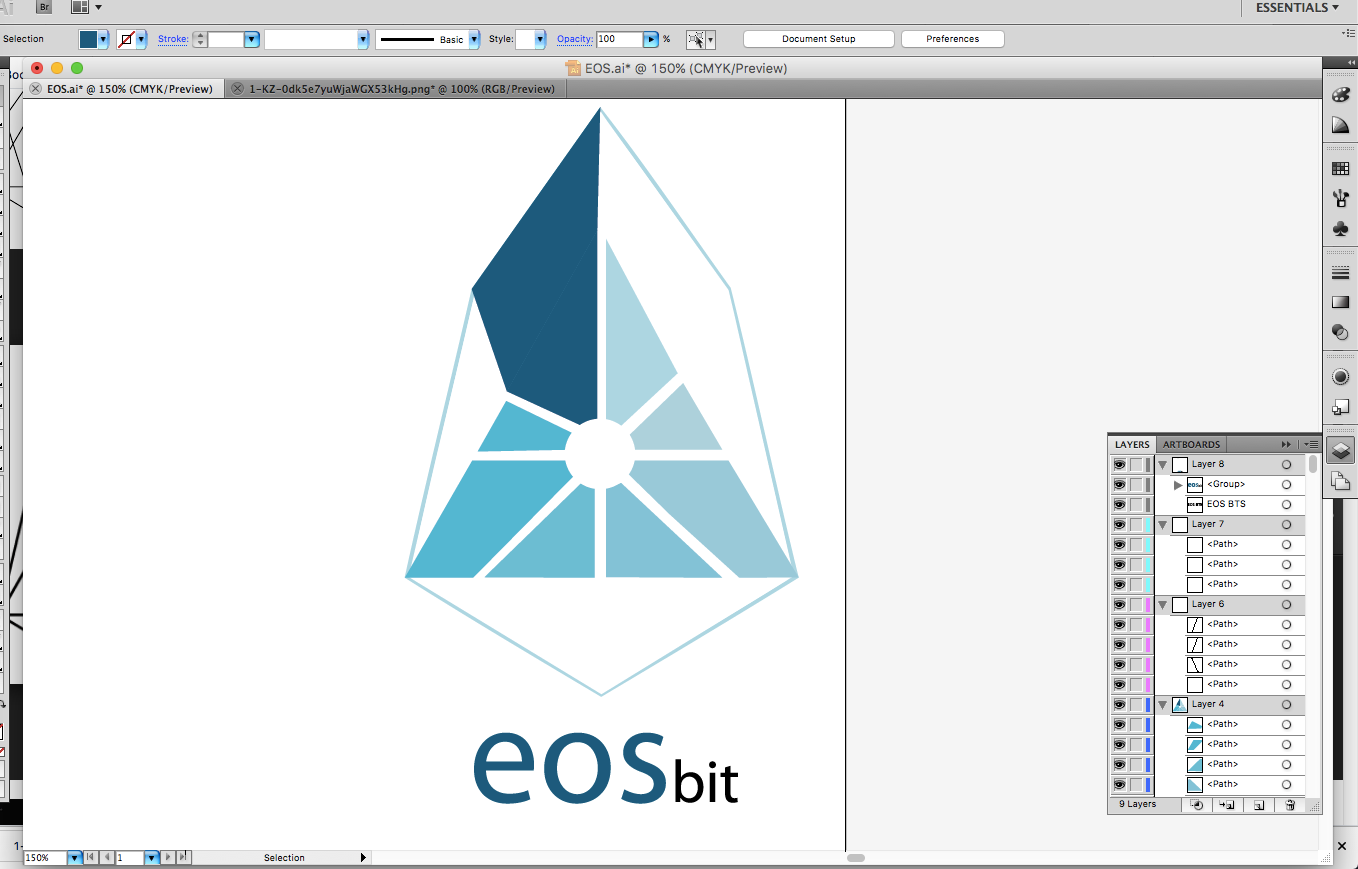The image size is (1358, 869).
Task: Hide Layer 8 with its eye icon
Action: pos(1119,465)
